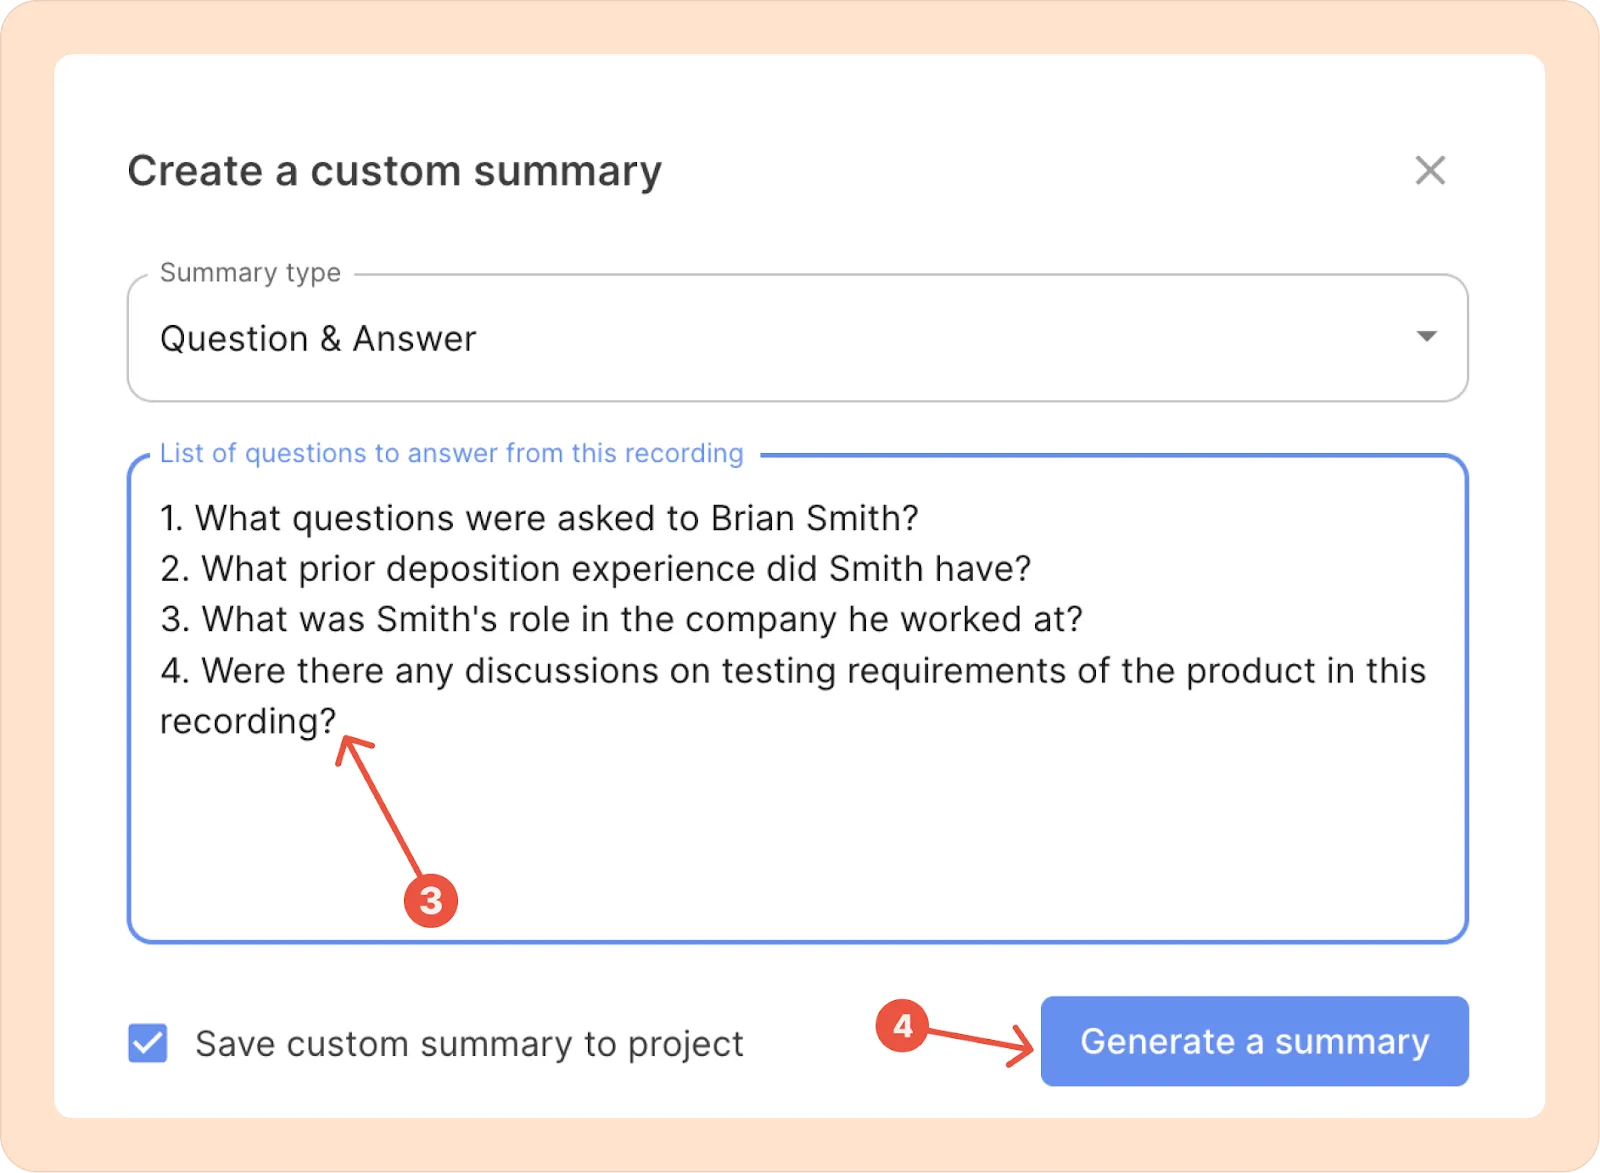Click the "Save custom summary to project" label
The height and width of the screenshot is (1173, 1600).
469,1044
